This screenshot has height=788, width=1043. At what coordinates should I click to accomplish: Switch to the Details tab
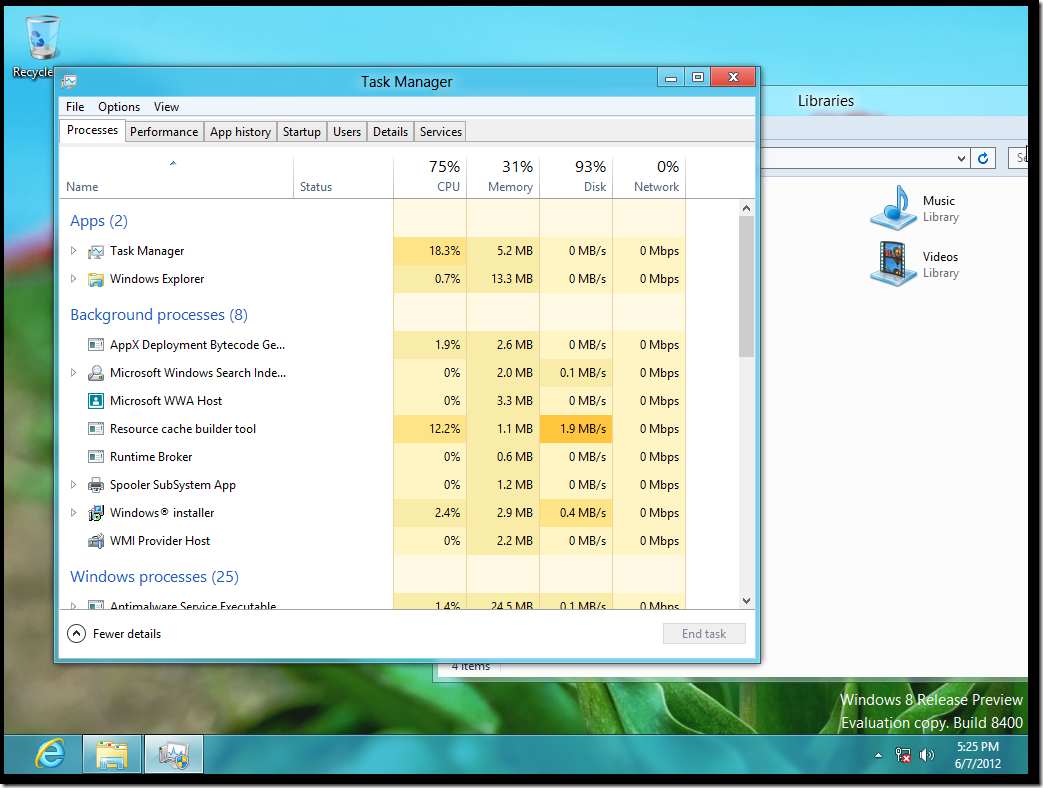coord(390,132)
